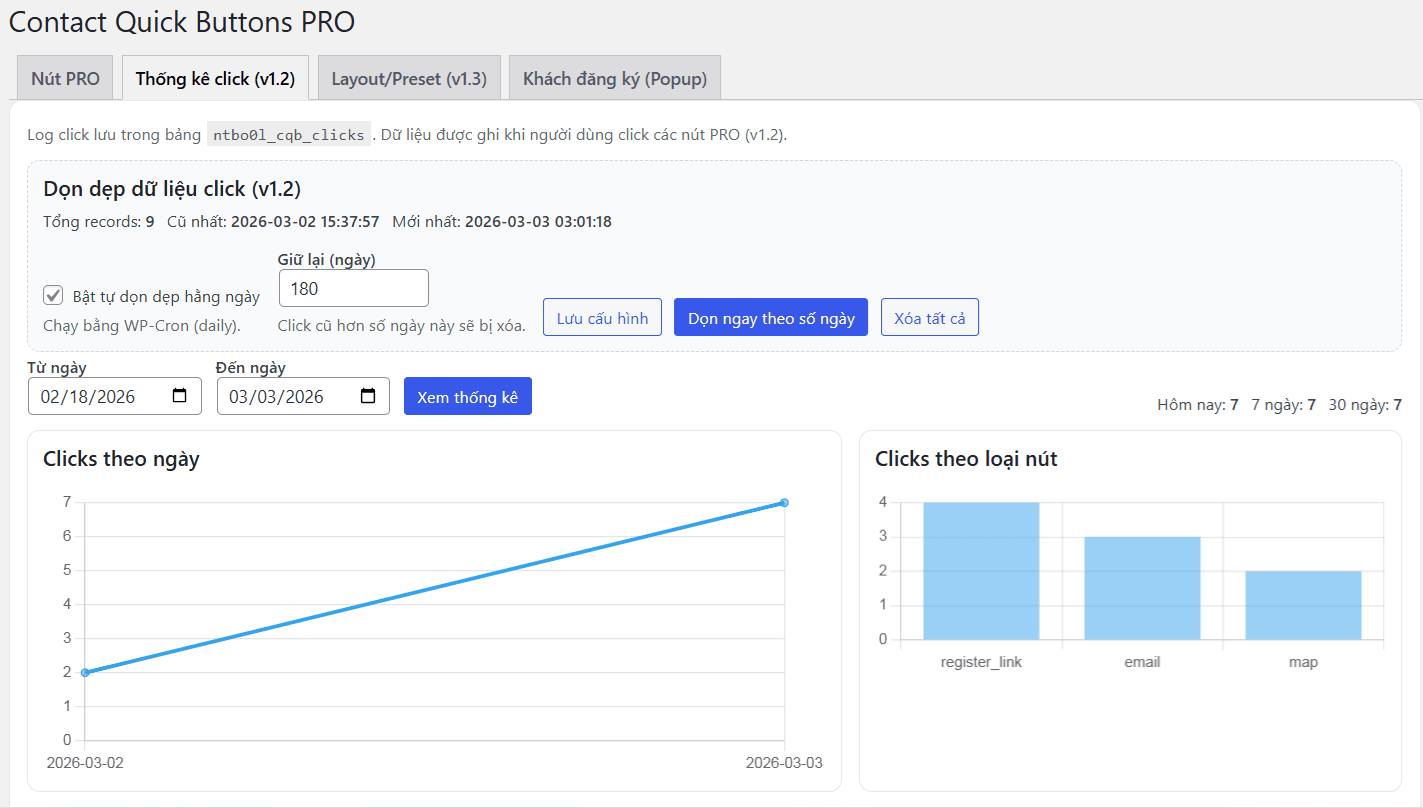Click the month segment of Từ ngày date

pos(51,397)
